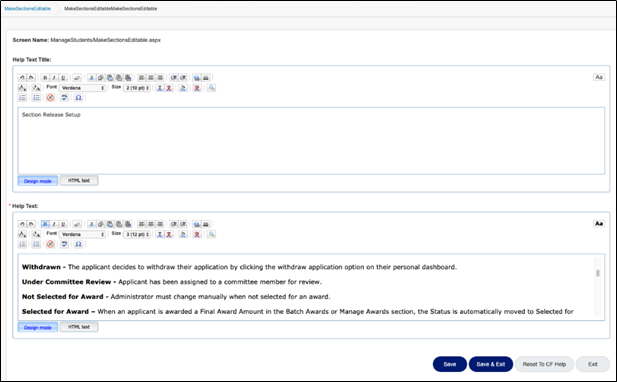Viewport: 617px width, 382px height.
Task: Insert image in Help Text Title editor
Action: (x=197, y=78)
